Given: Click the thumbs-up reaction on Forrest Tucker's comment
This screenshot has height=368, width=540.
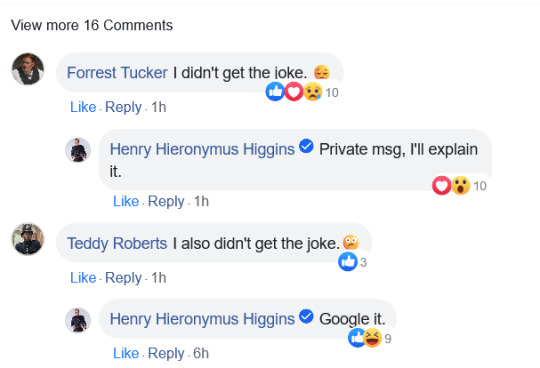Looking at the screenshot, I should click(275, 92).
